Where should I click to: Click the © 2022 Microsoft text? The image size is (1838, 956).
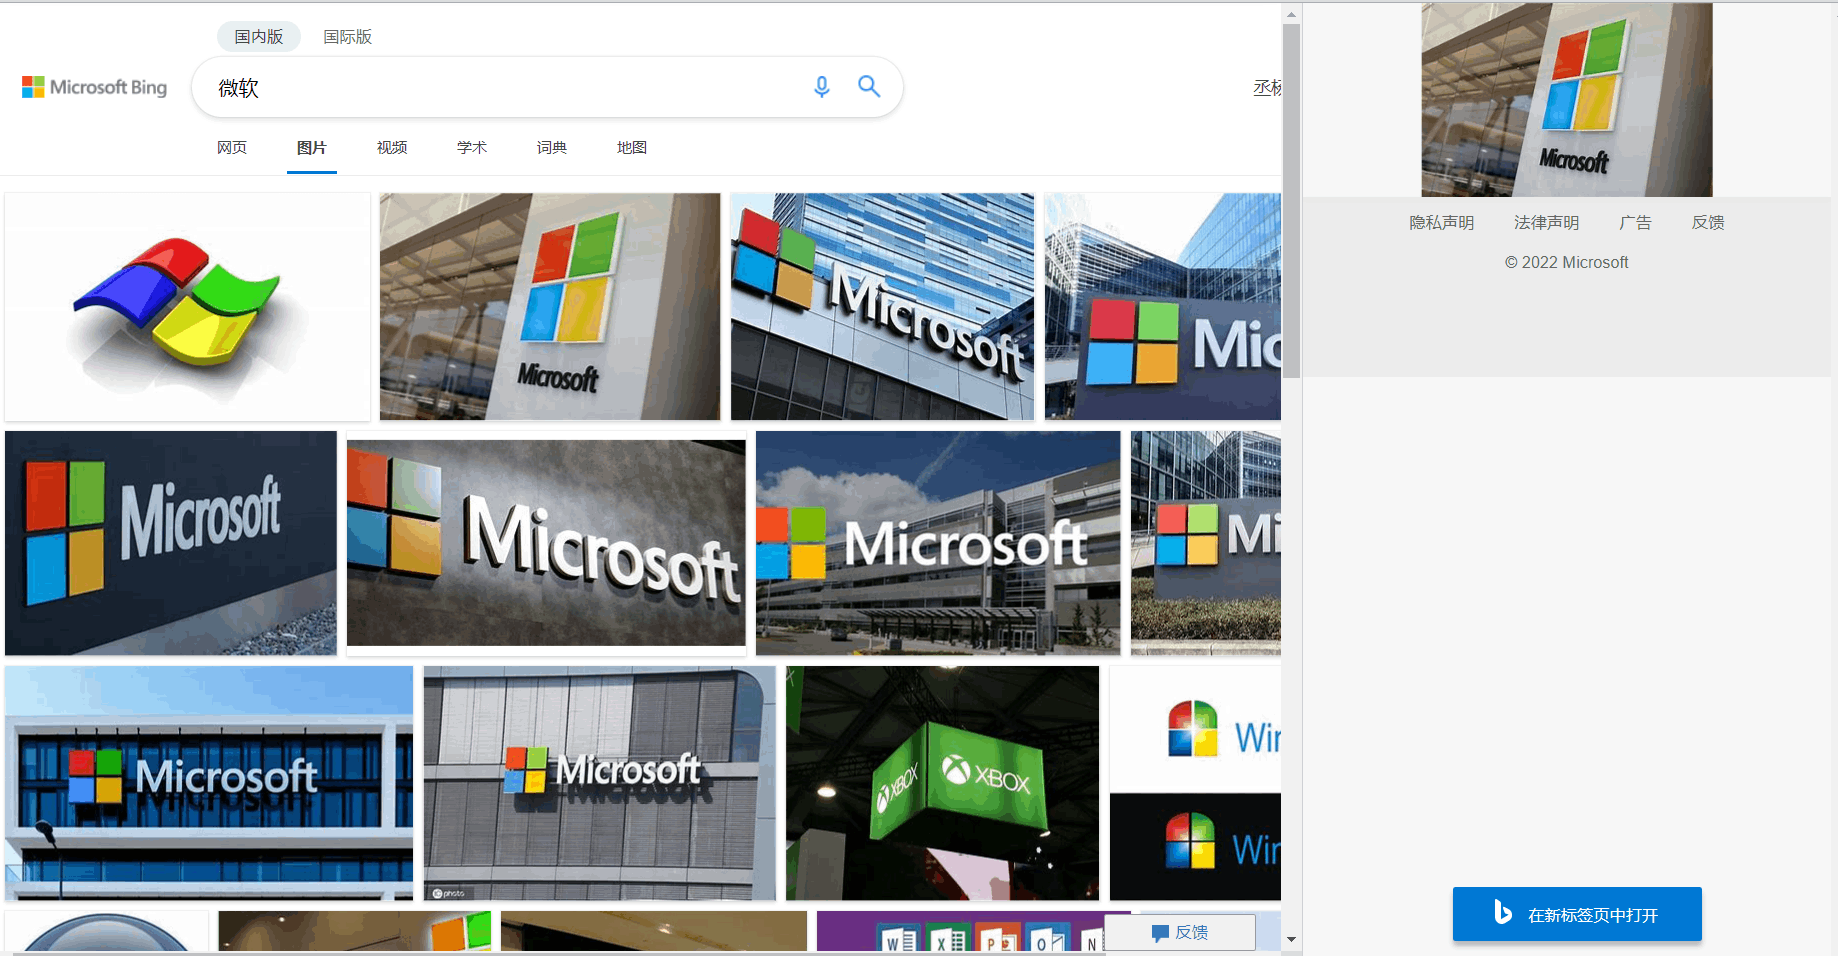coord(1567,262)
